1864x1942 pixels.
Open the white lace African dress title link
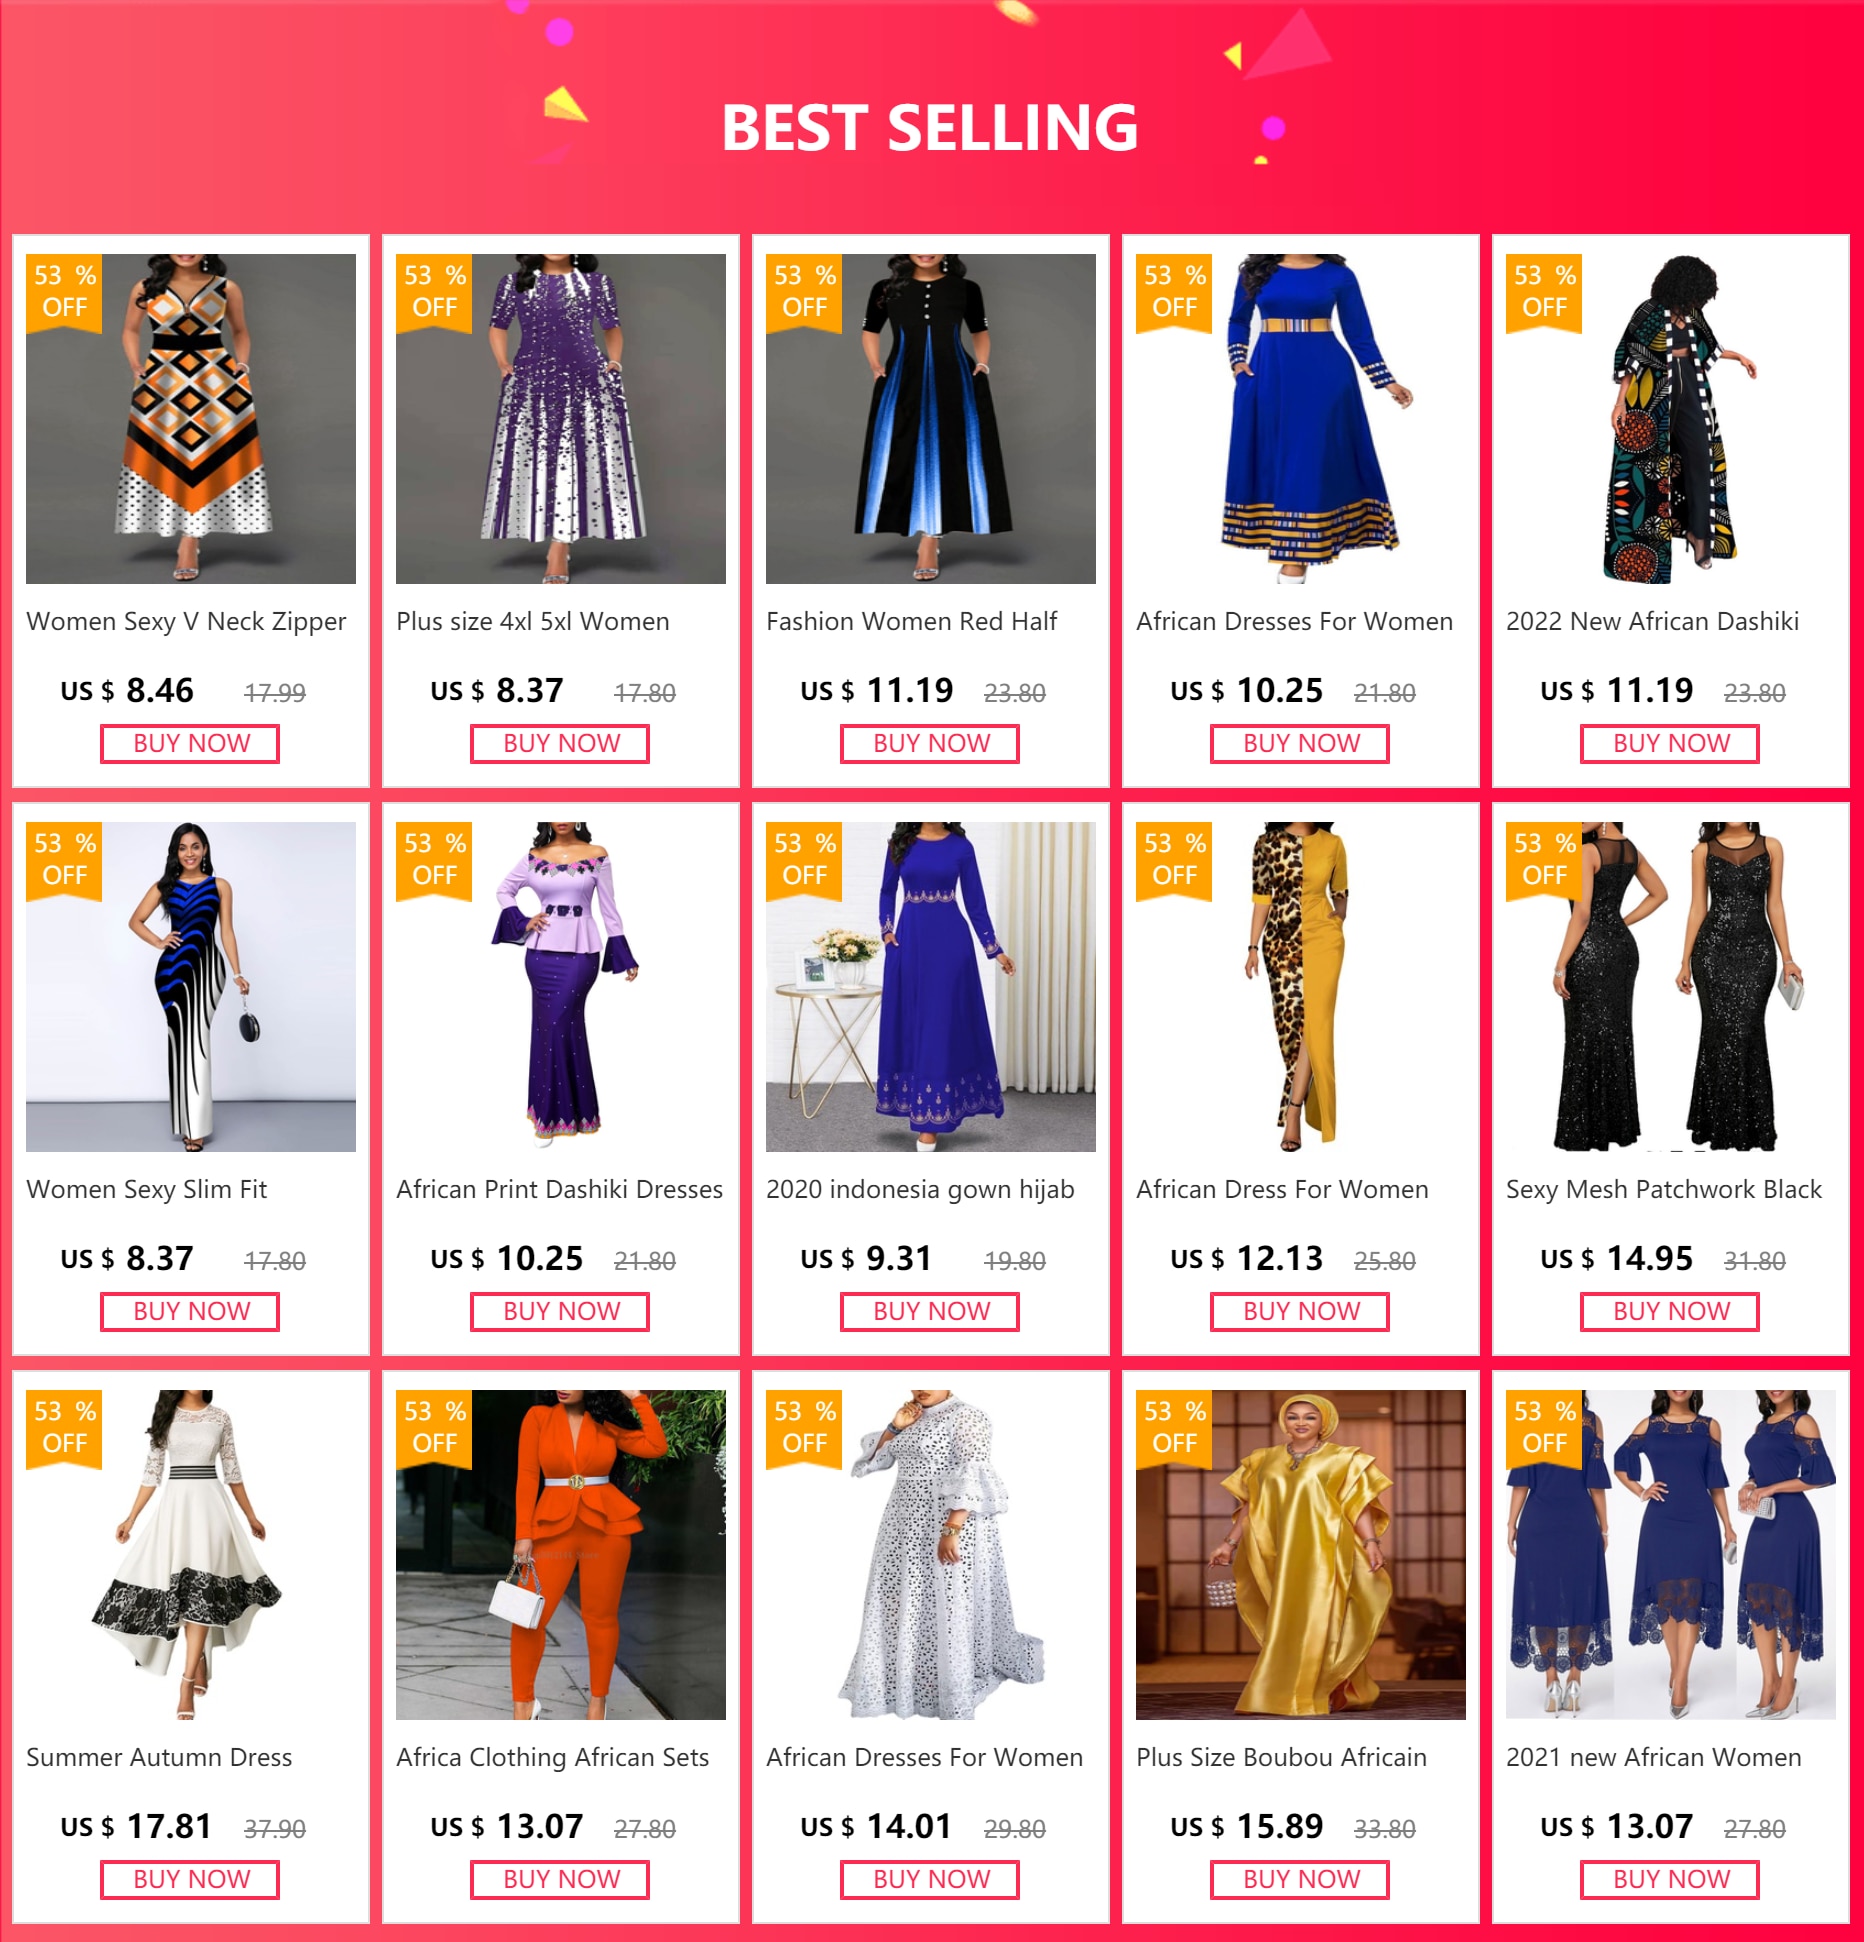point(924,1757)
